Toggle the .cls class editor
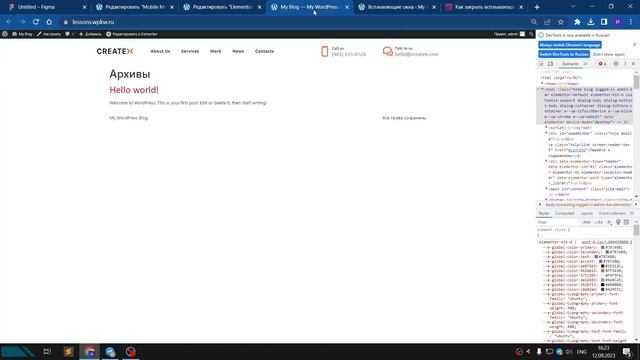The height and width of the screenshot is (360, 640). tap(598, 222)
